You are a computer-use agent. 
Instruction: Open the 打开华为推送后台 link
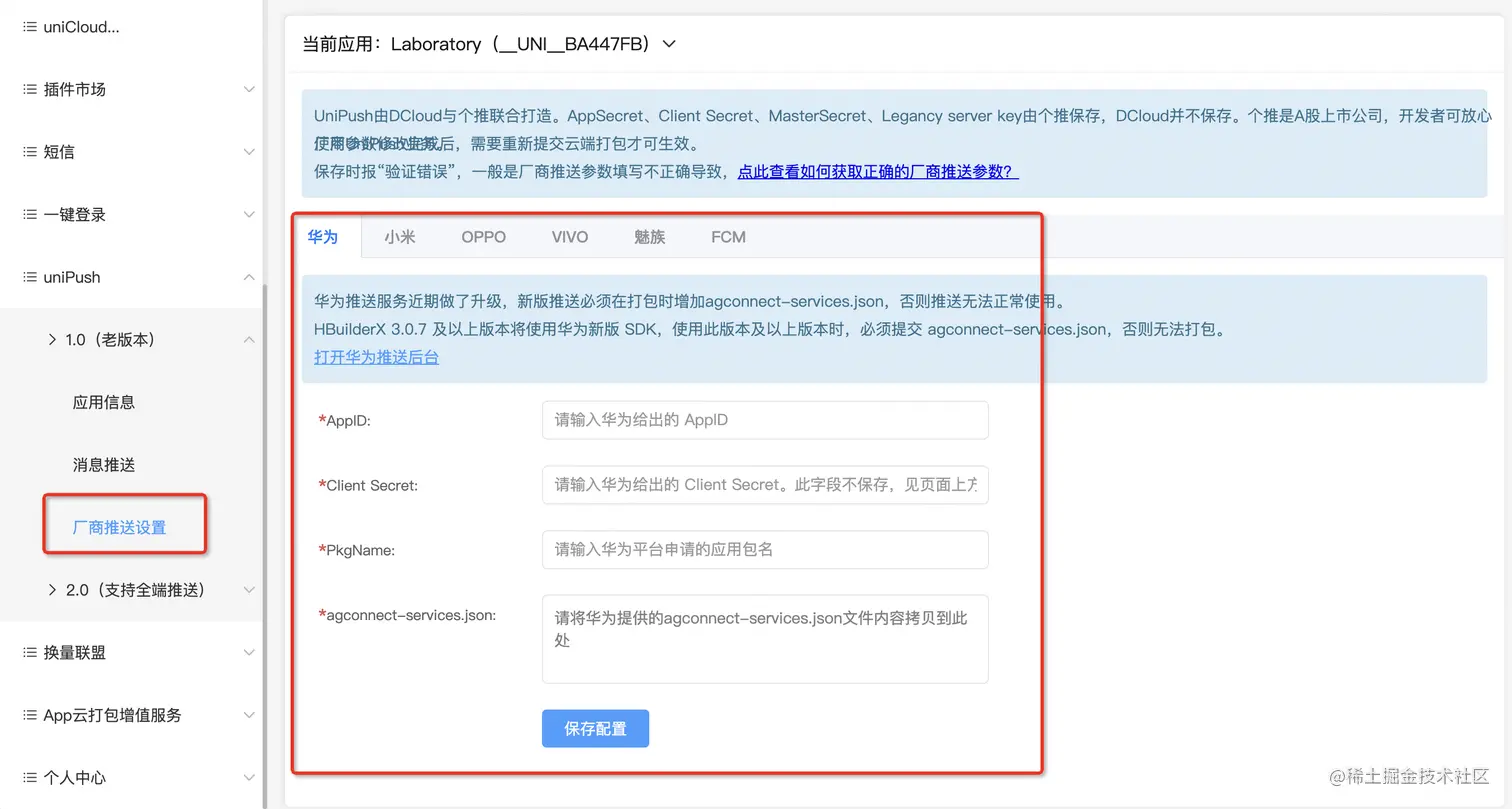[376, 357]
